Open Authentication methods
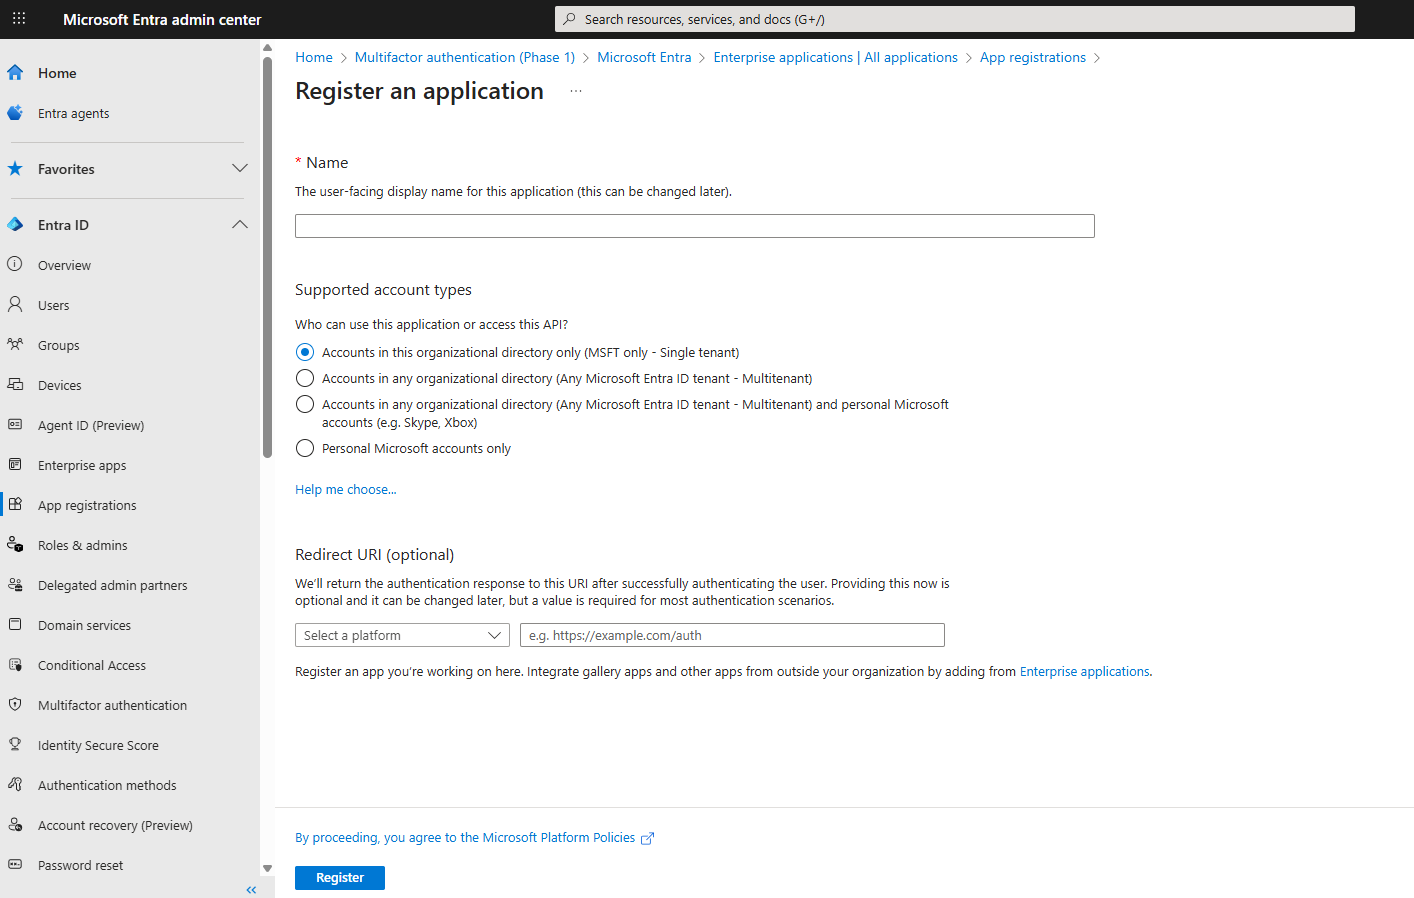Screen dimensions: 1414x898 pos(107,784)
